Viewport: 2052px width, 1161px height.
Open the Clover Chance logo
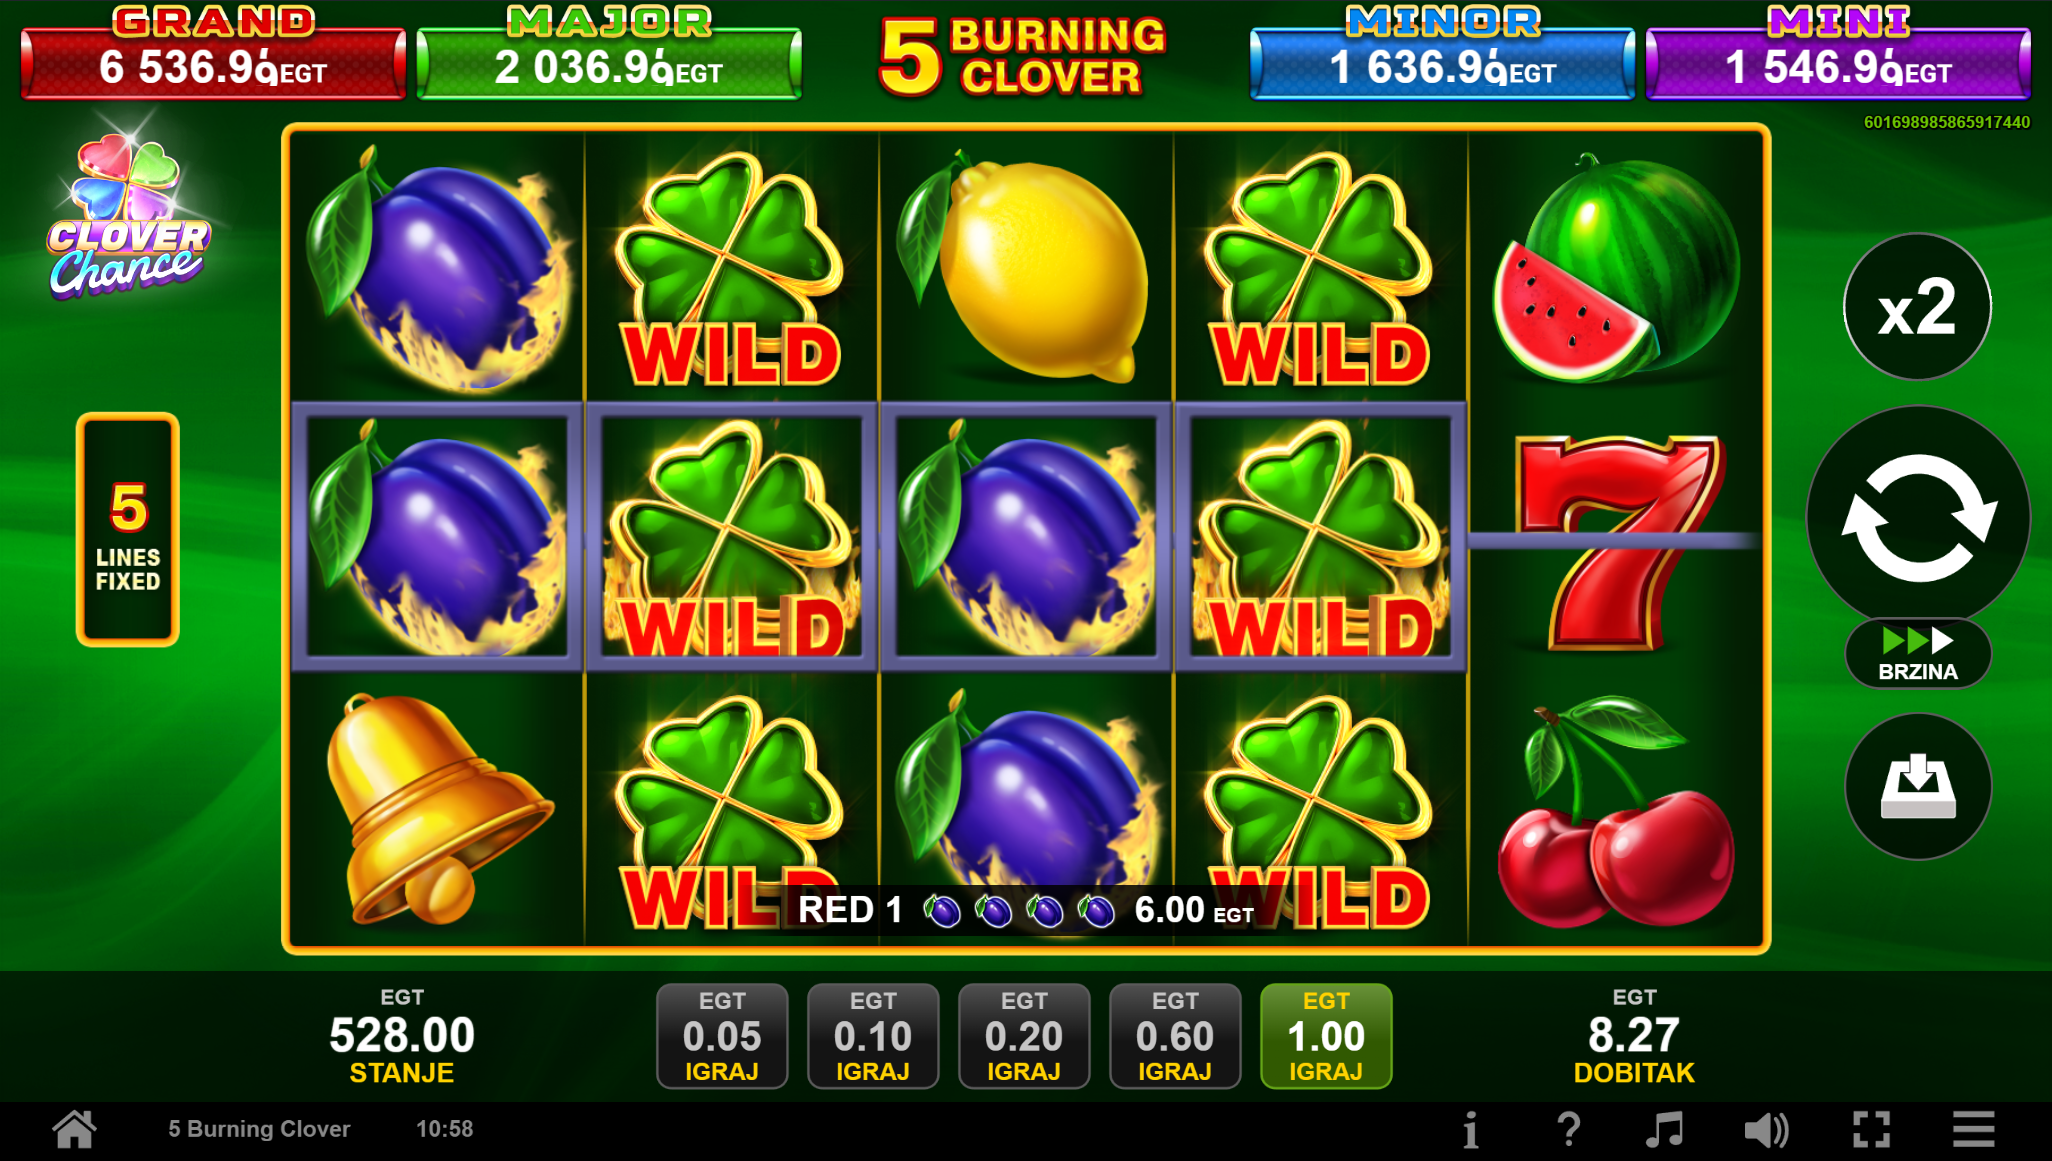click(128, 216)
